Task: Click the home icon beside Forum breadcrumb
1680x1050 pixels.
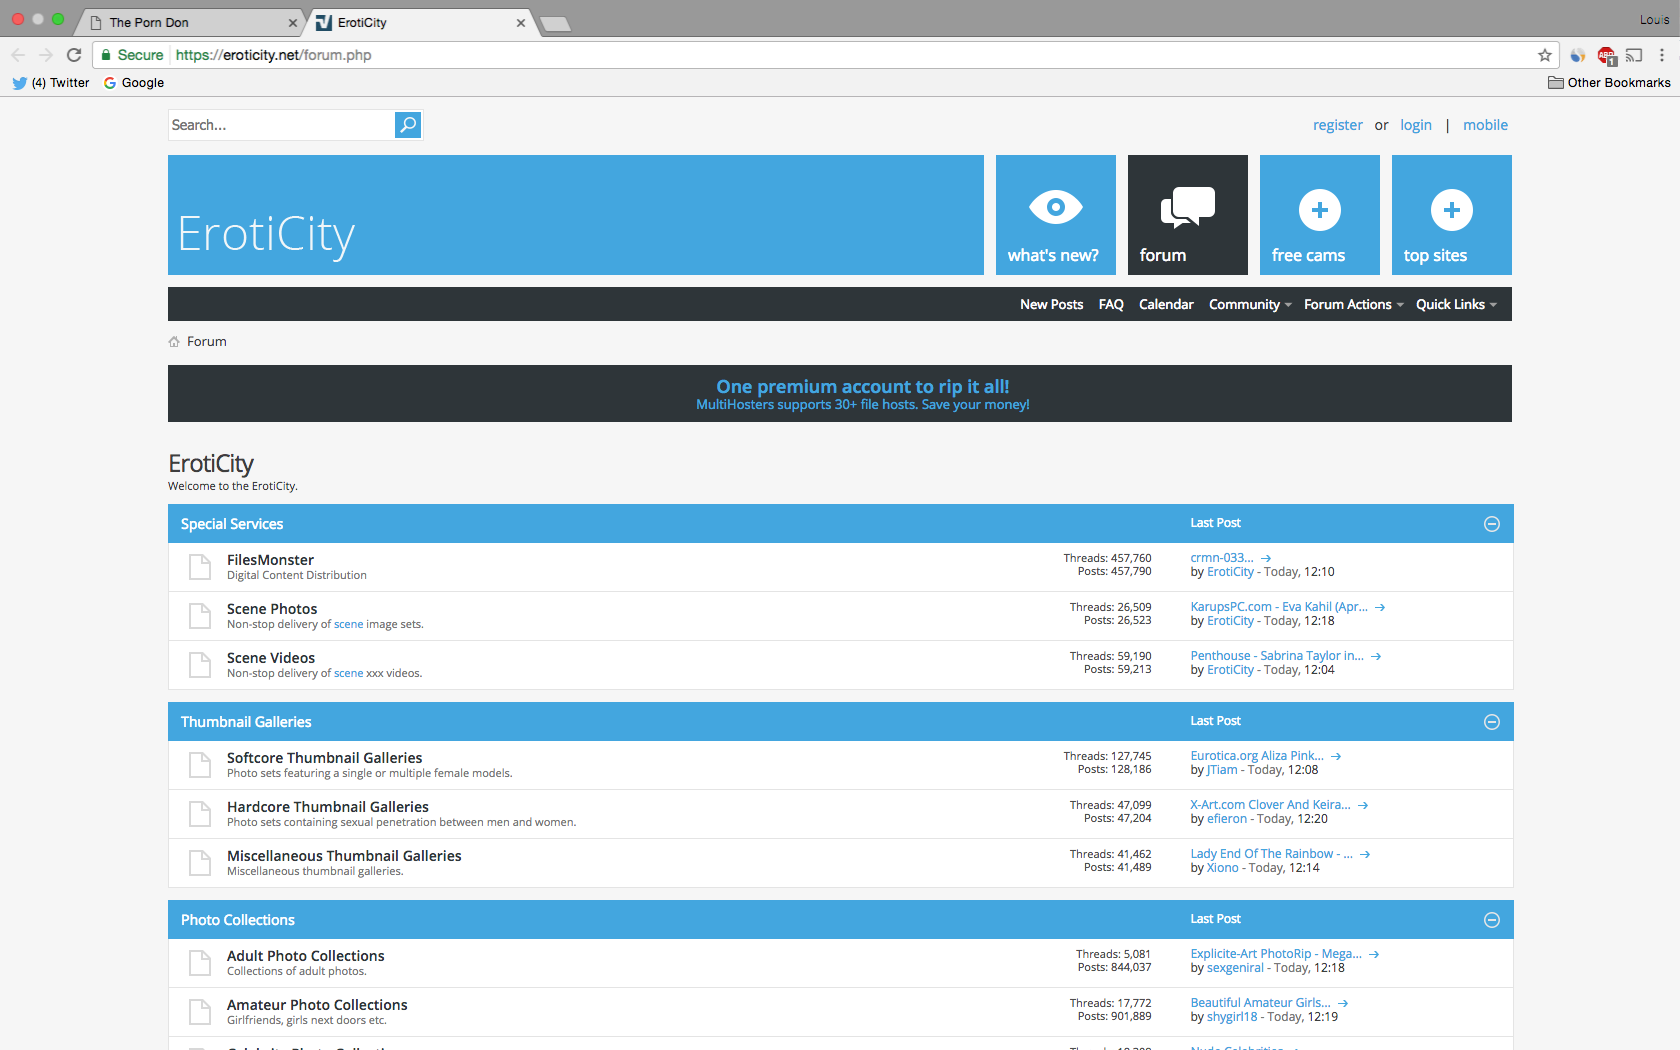Action: pyautogui.click(x=174, y=342)
